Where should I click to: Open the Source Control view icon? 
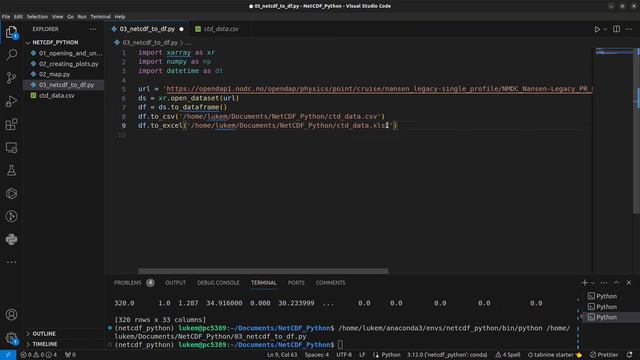click(x=11, y=78)
